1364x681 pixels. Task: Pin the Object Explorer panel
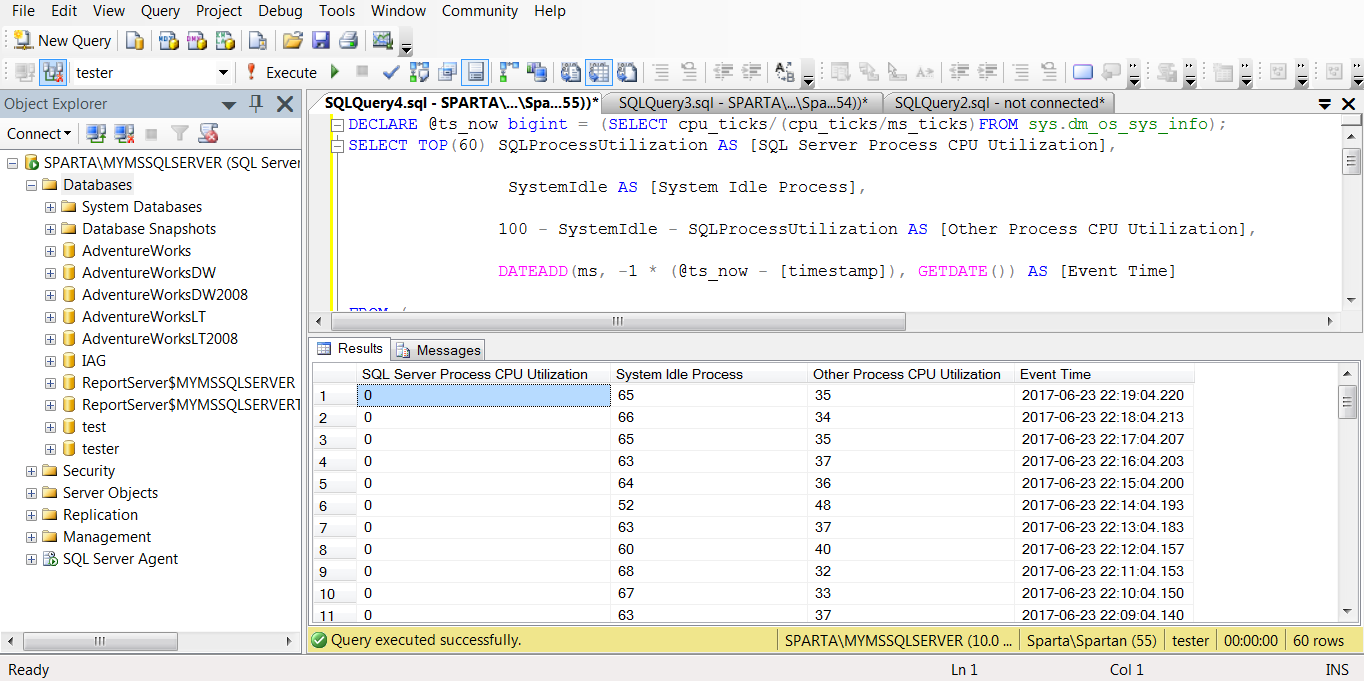pyautogui.click(x=256, y=104)
